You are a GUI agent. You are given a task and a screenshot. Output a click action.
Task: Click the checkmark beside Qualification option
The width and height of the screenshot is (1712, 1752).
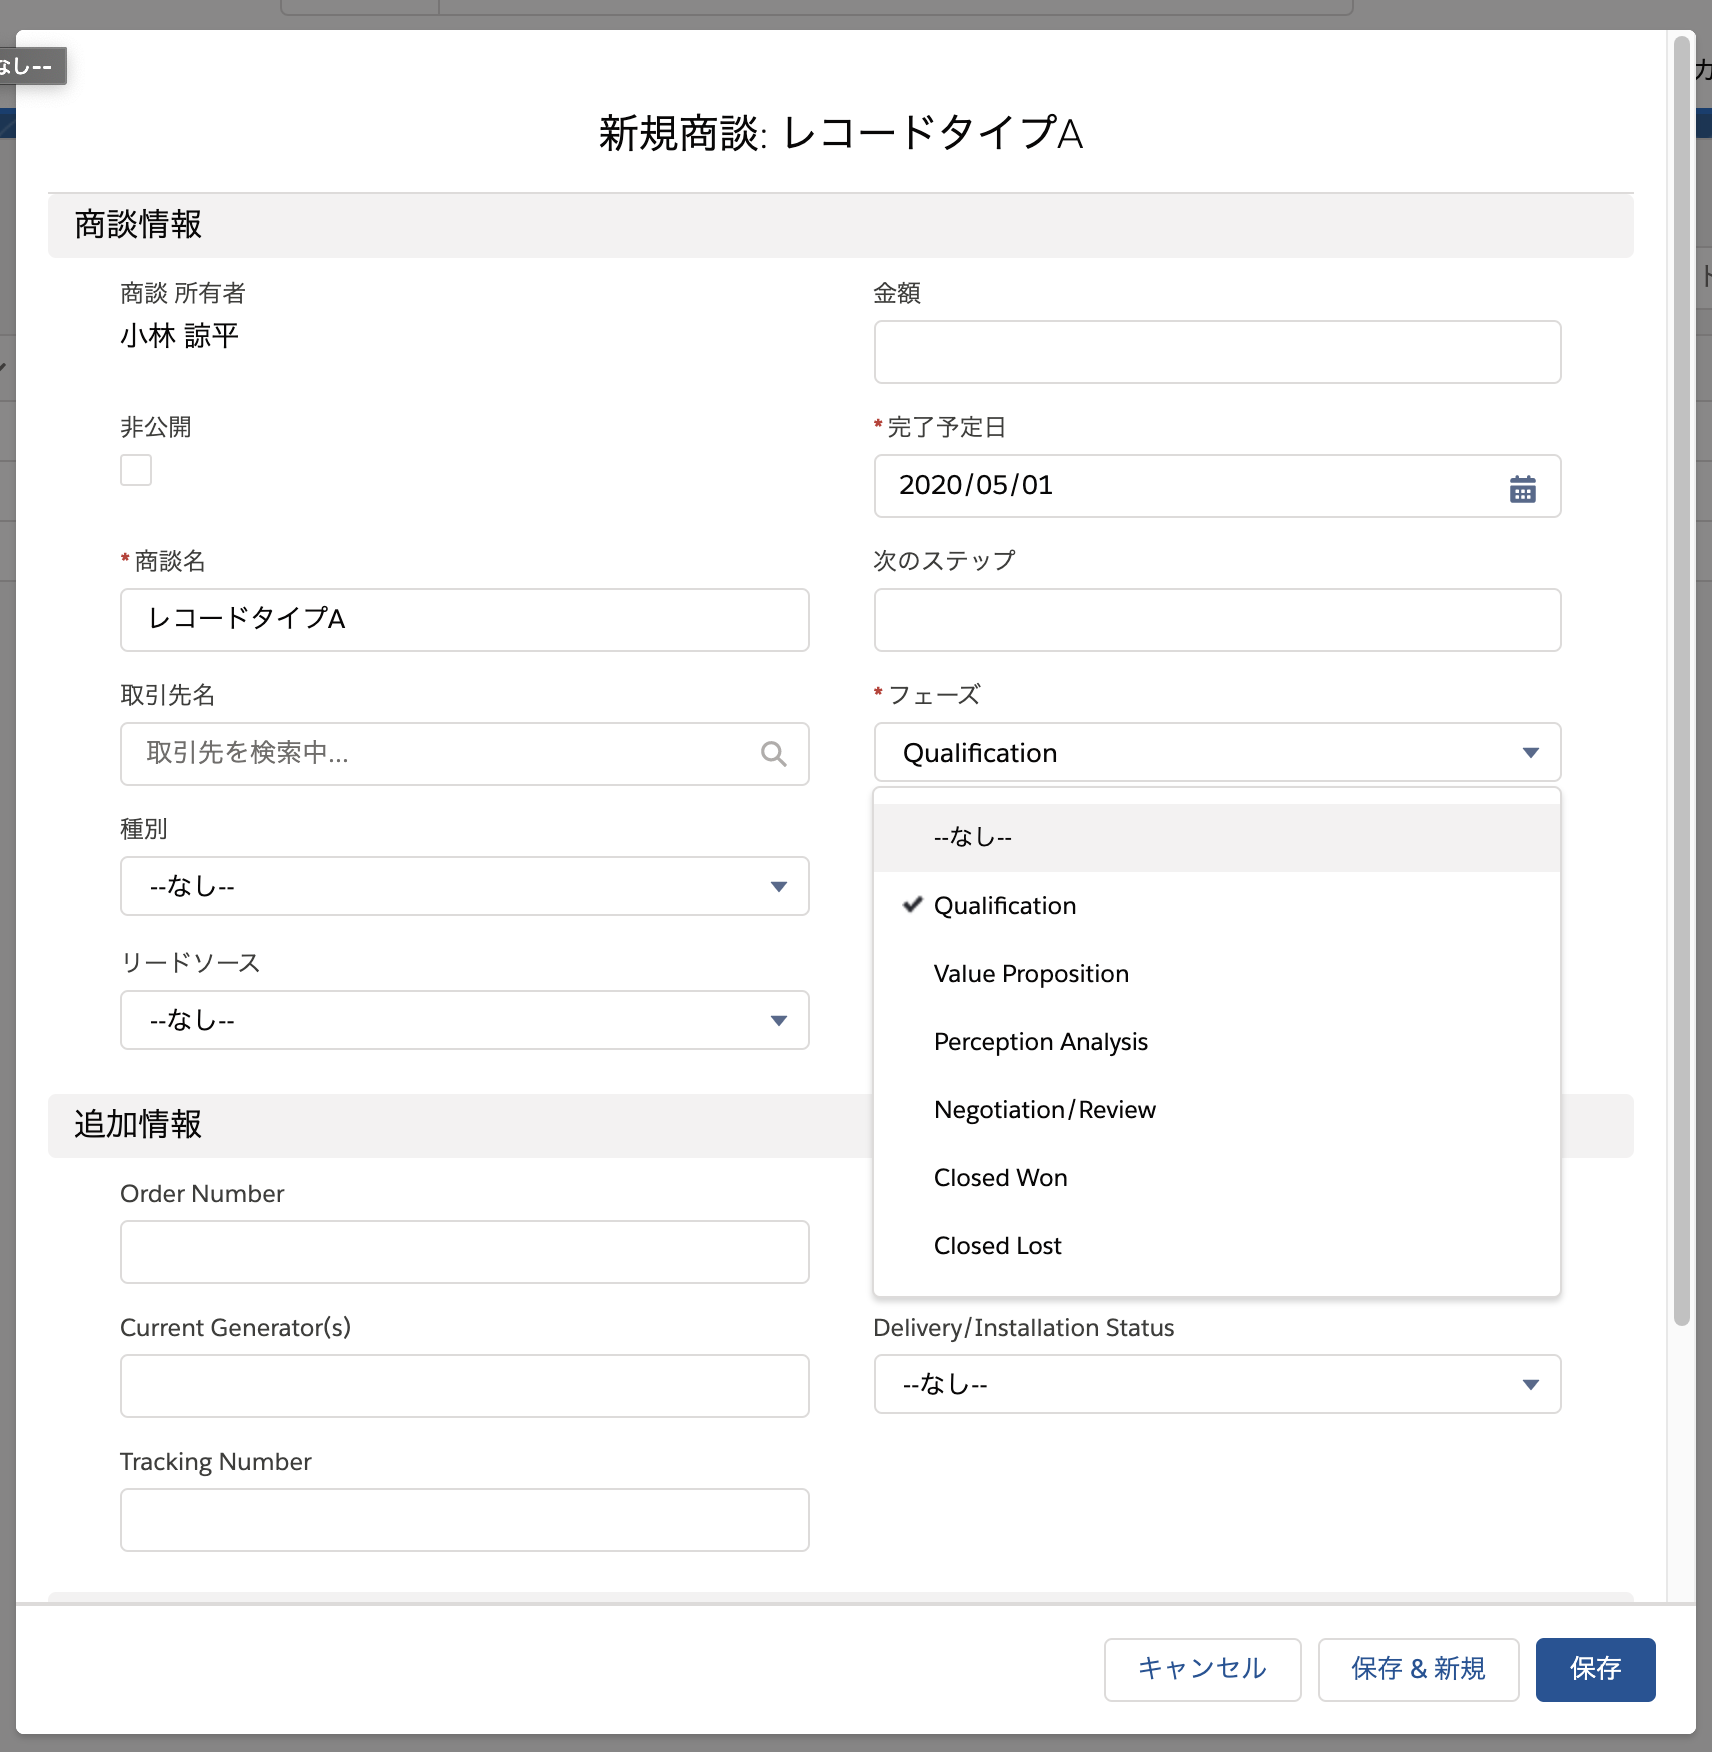[x=912, y=905]
